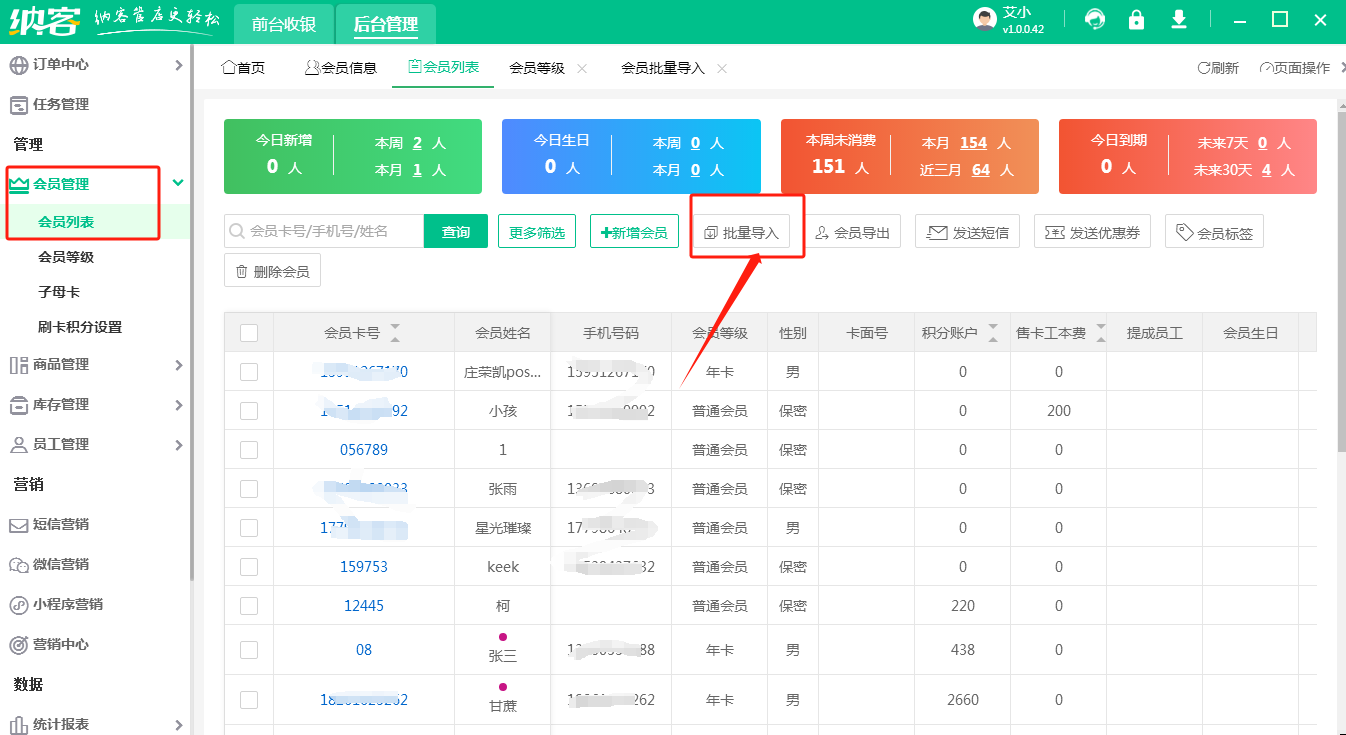Toggle the select-all checkbox in table header

[x=249, y=333]
